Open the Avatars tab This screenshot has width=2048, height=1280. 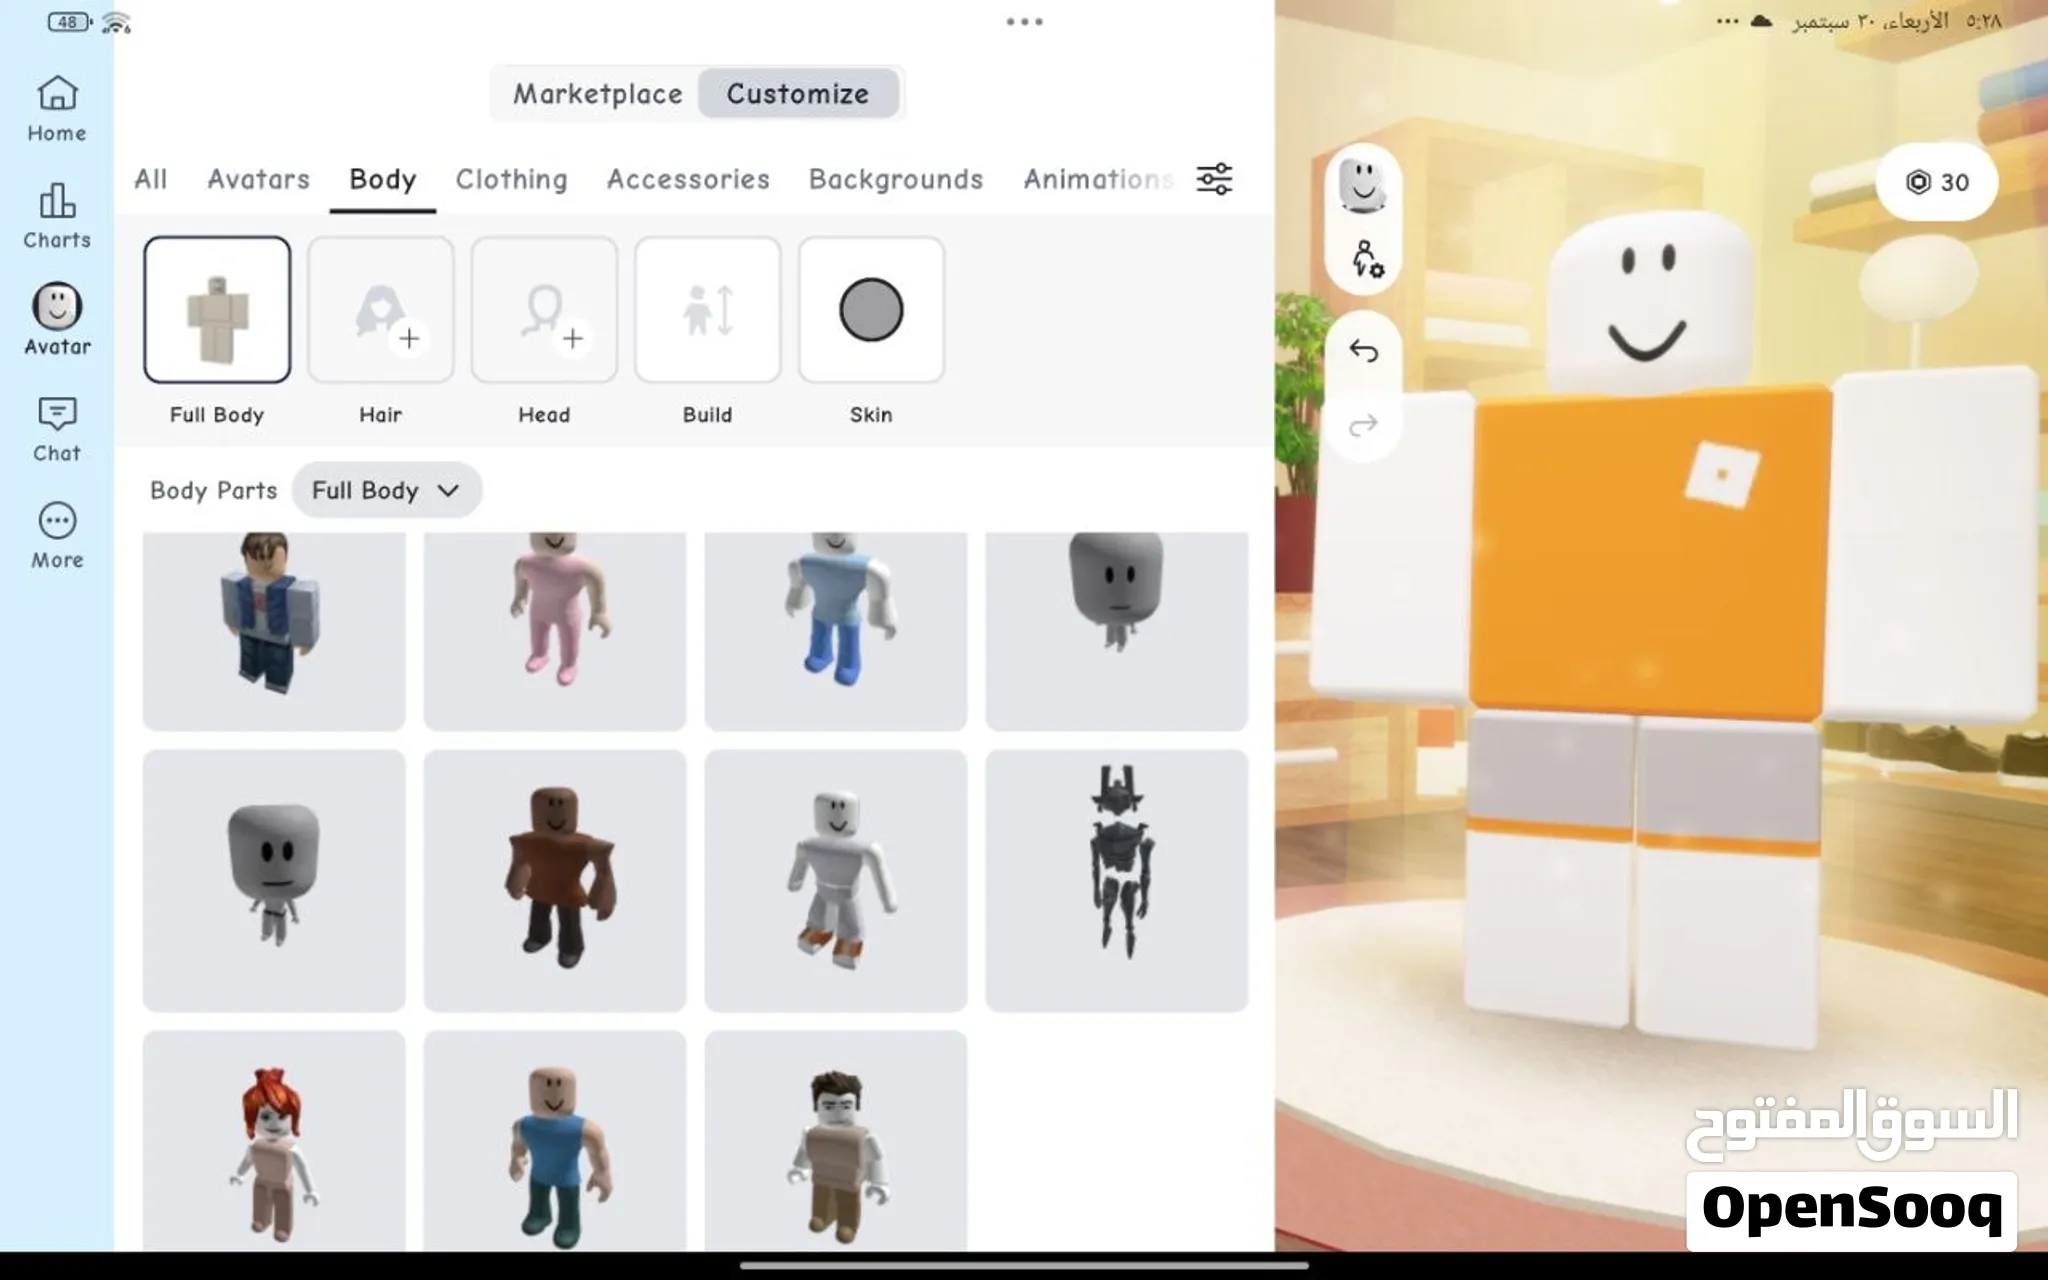(258, 179)
